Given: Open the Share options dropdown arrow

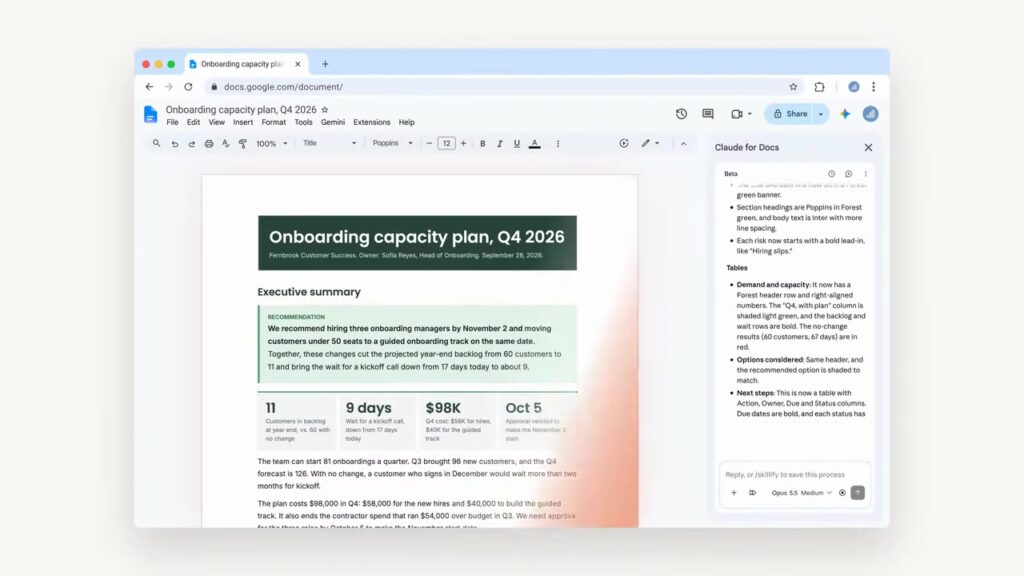Looking at the screenshot, I should [x=821, y=114].
